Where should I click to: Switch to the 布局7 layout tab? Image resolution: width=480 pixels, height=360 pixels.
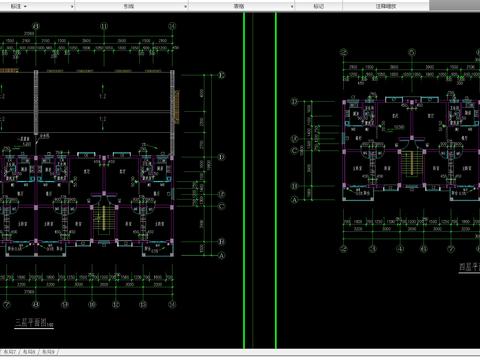click(x=10, y=352)
